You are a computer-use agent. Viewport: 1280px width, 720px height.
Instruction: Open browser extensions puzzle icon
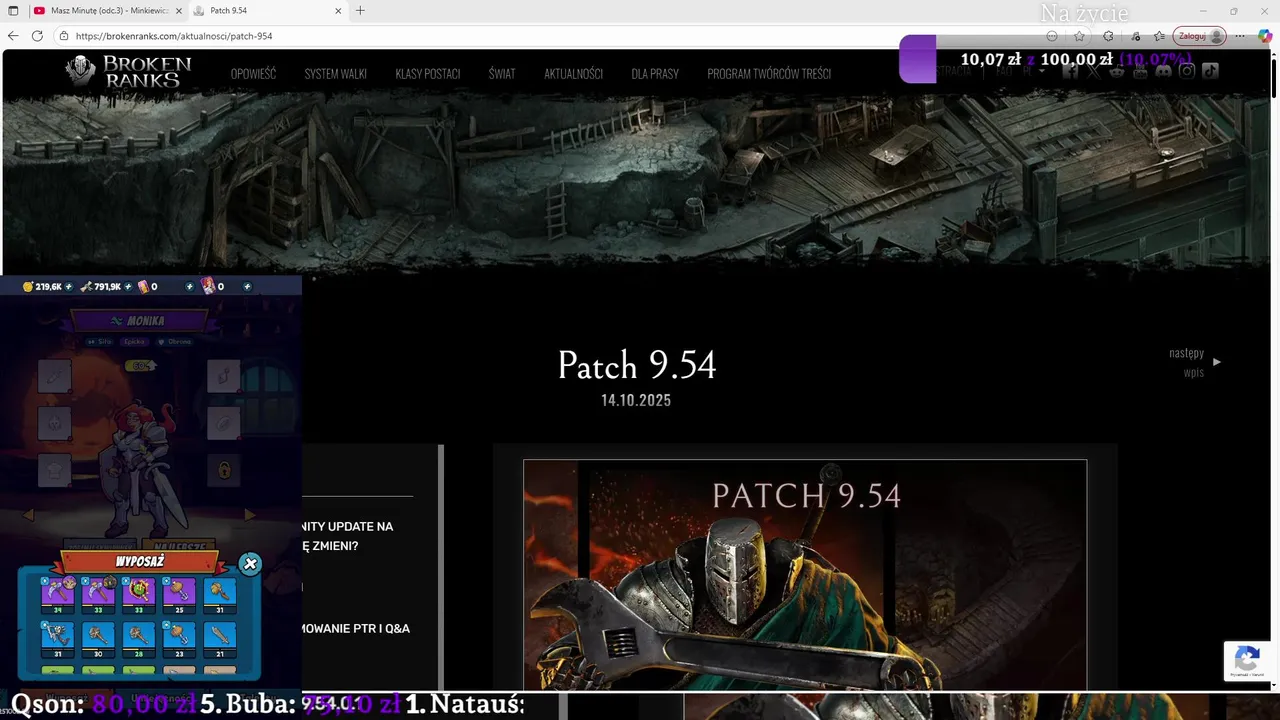[x=1107, y=36]
